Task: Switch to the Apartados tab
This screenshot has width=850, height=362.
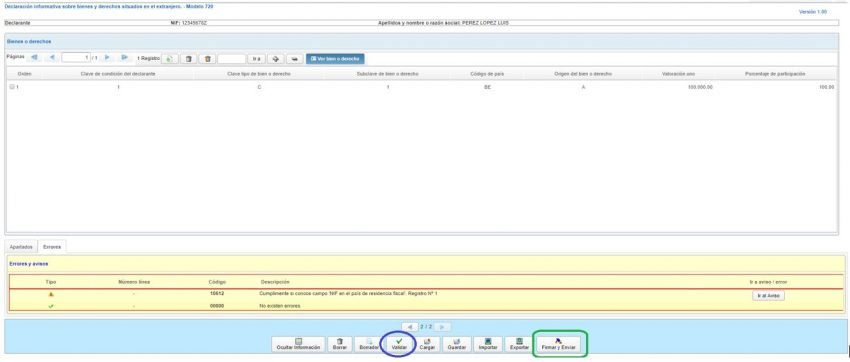Action: [x=21, y=247]
